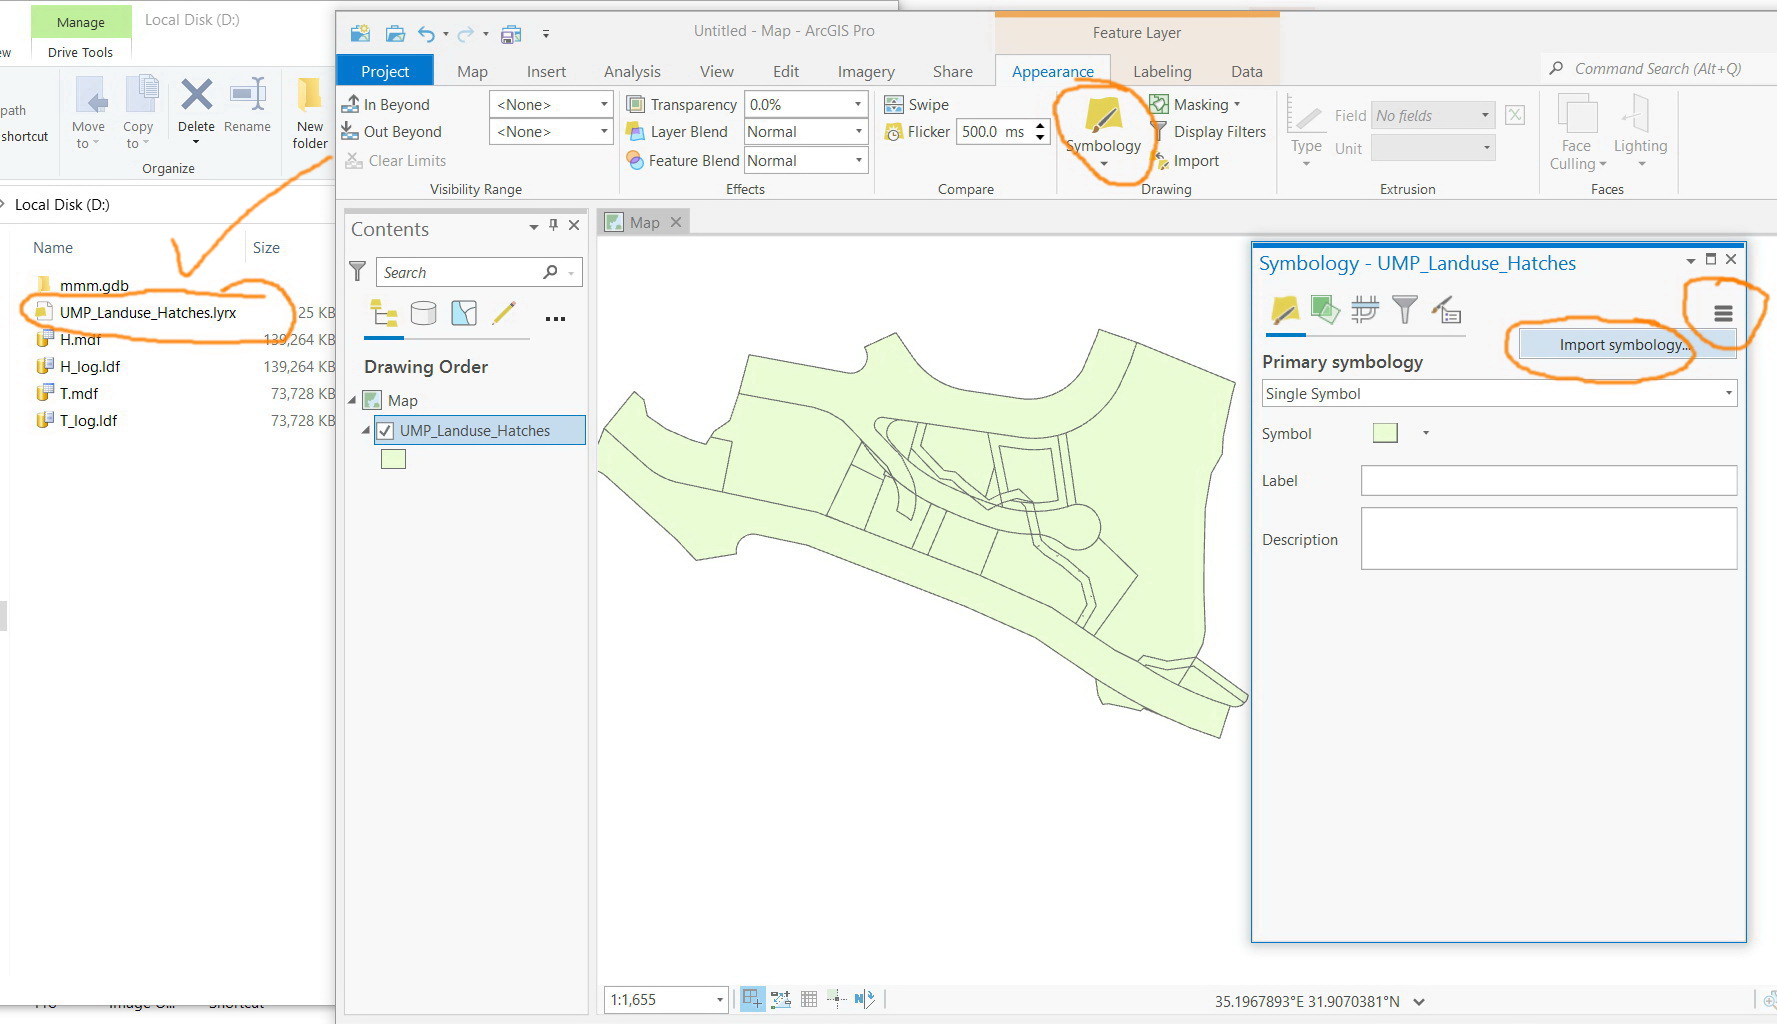Image resolution: width=1777 pixels, height=1024 pixels.
Task: Switch Contents panel to List By Data Source
Action: [424, 313]
